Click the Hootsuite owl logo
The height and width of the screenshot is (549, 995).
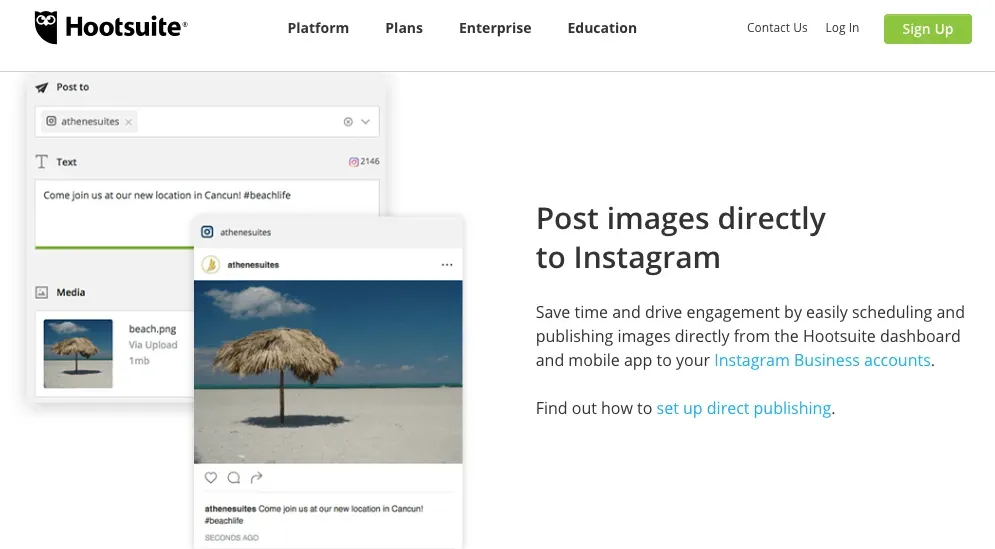[46, 27]
